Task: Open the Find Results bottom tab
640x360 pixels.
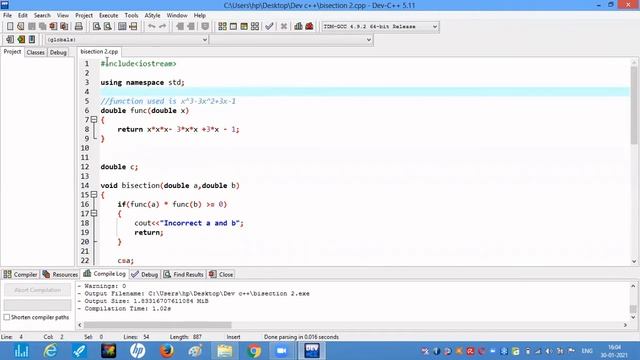Action: 183,274
